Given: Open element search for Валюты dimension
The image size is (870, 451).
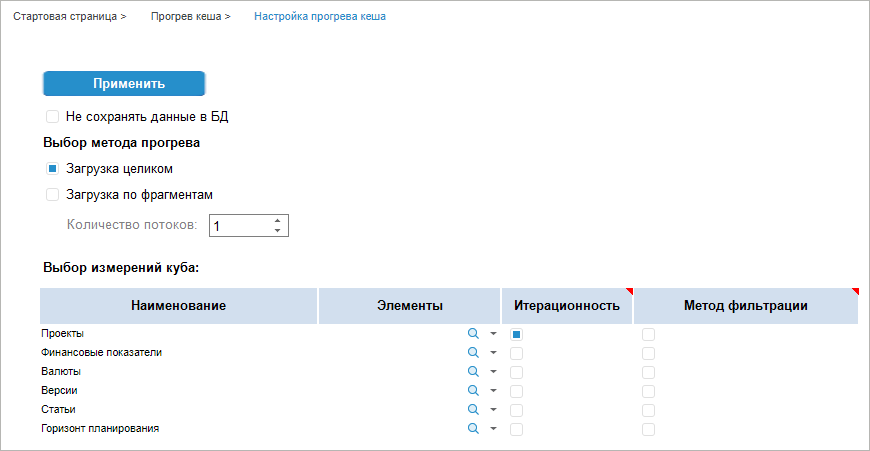Looking at the screenshot, I should (474, 372).
